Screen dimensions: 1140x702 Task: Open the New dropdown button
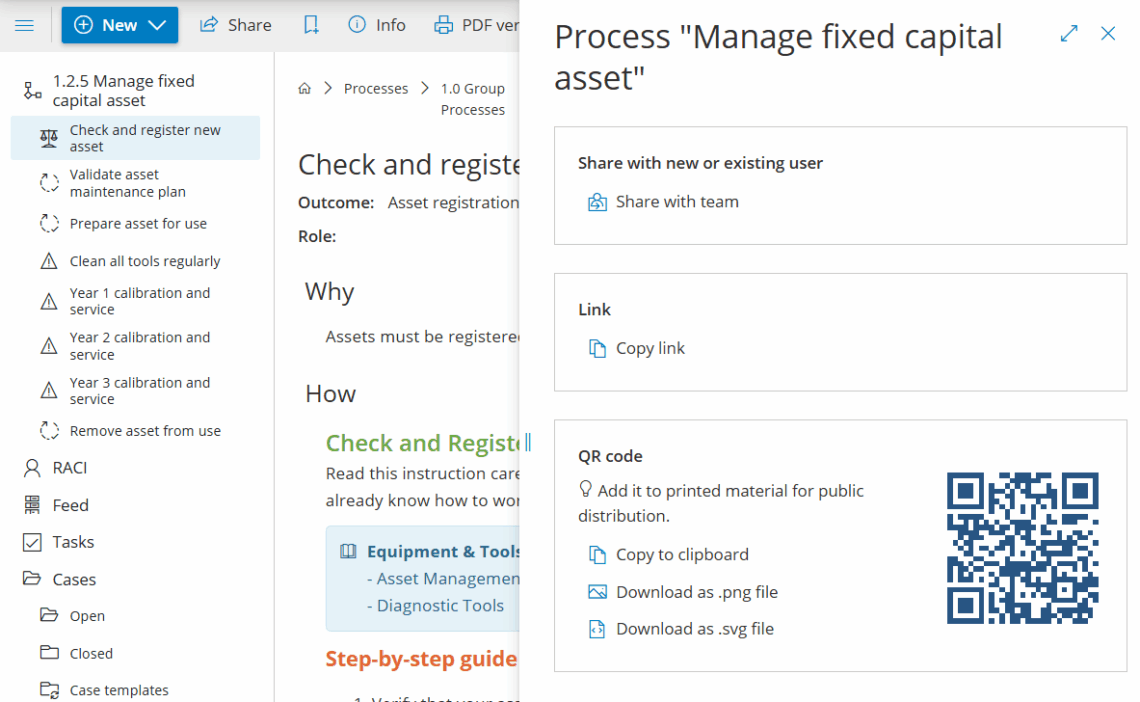[x=120, y=25]
